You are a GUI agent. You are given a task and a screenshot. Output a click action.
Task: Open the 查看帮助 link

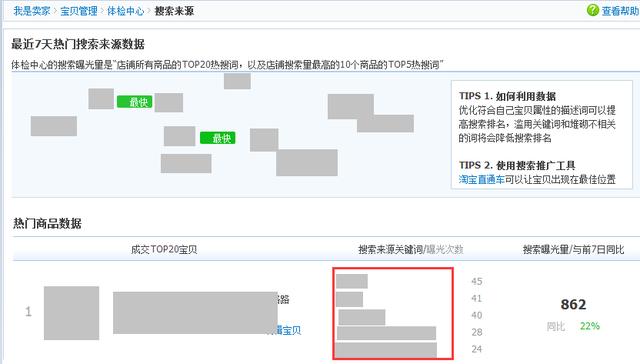coord(620,11)
